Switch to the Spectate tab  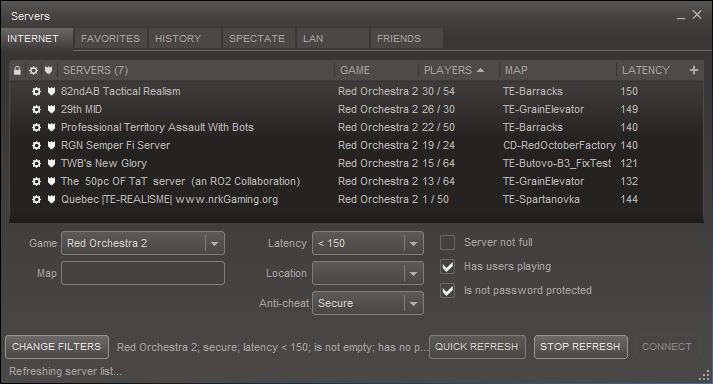click(259, 39)
